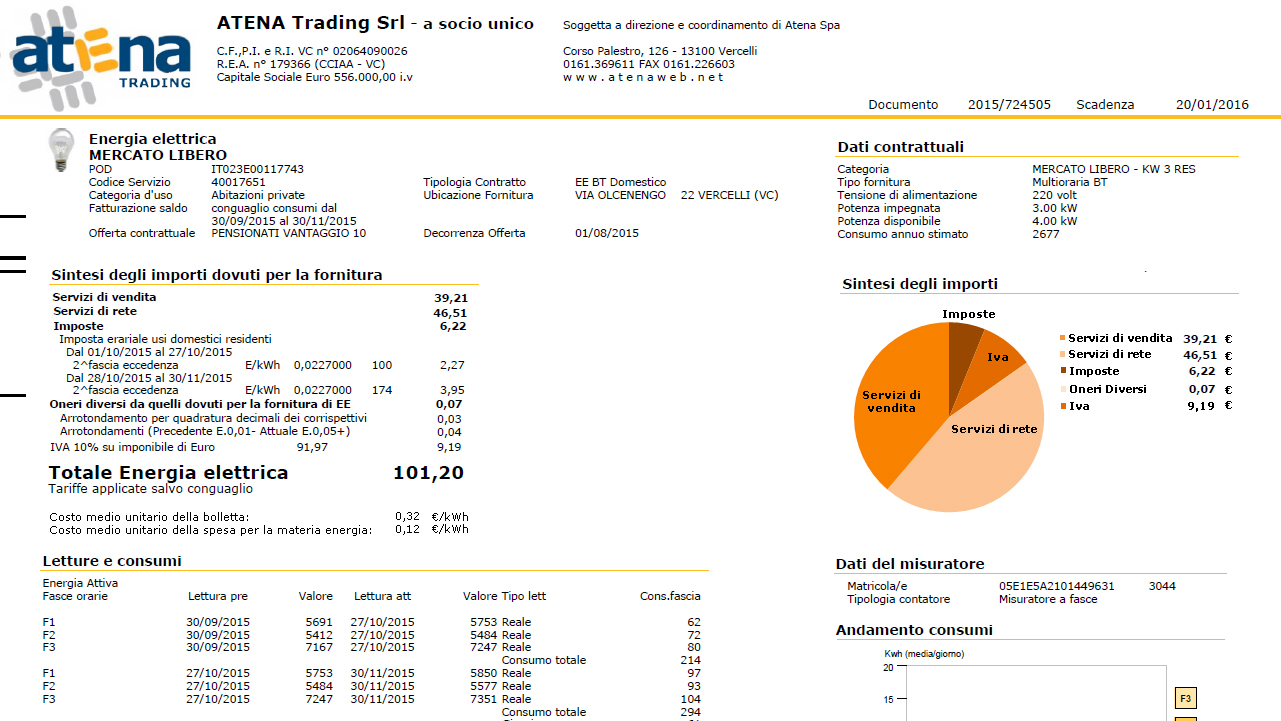This screenshot has height=721, width=1281.
Task: Click the Servizi di vendita amount 39,21 in summary table
Action: pyautogui.click(x=450, y=297)
